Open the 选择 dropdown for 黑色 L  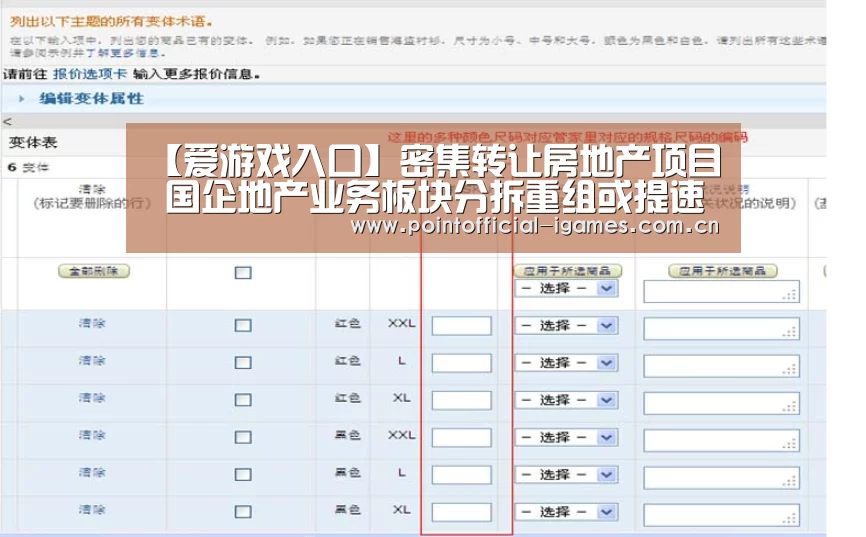pyautogui.click(x=566, y=475)
